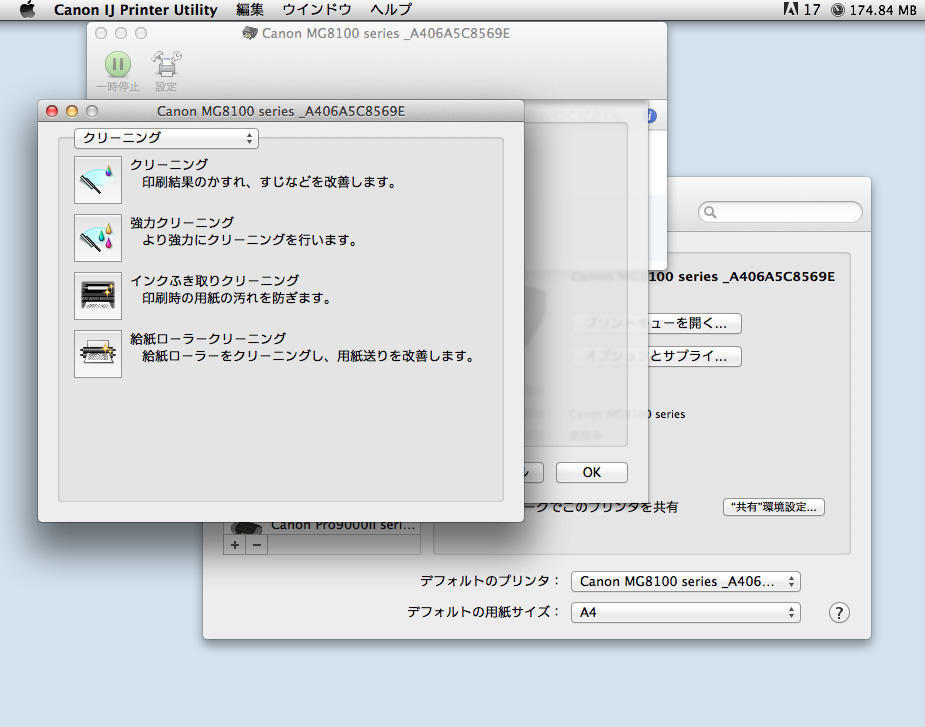The height and width of the screenshot is (727, 925).
Task: Start Deep Cleaning (強力クリーニング) icon
Action: click(x=98, y=238)
